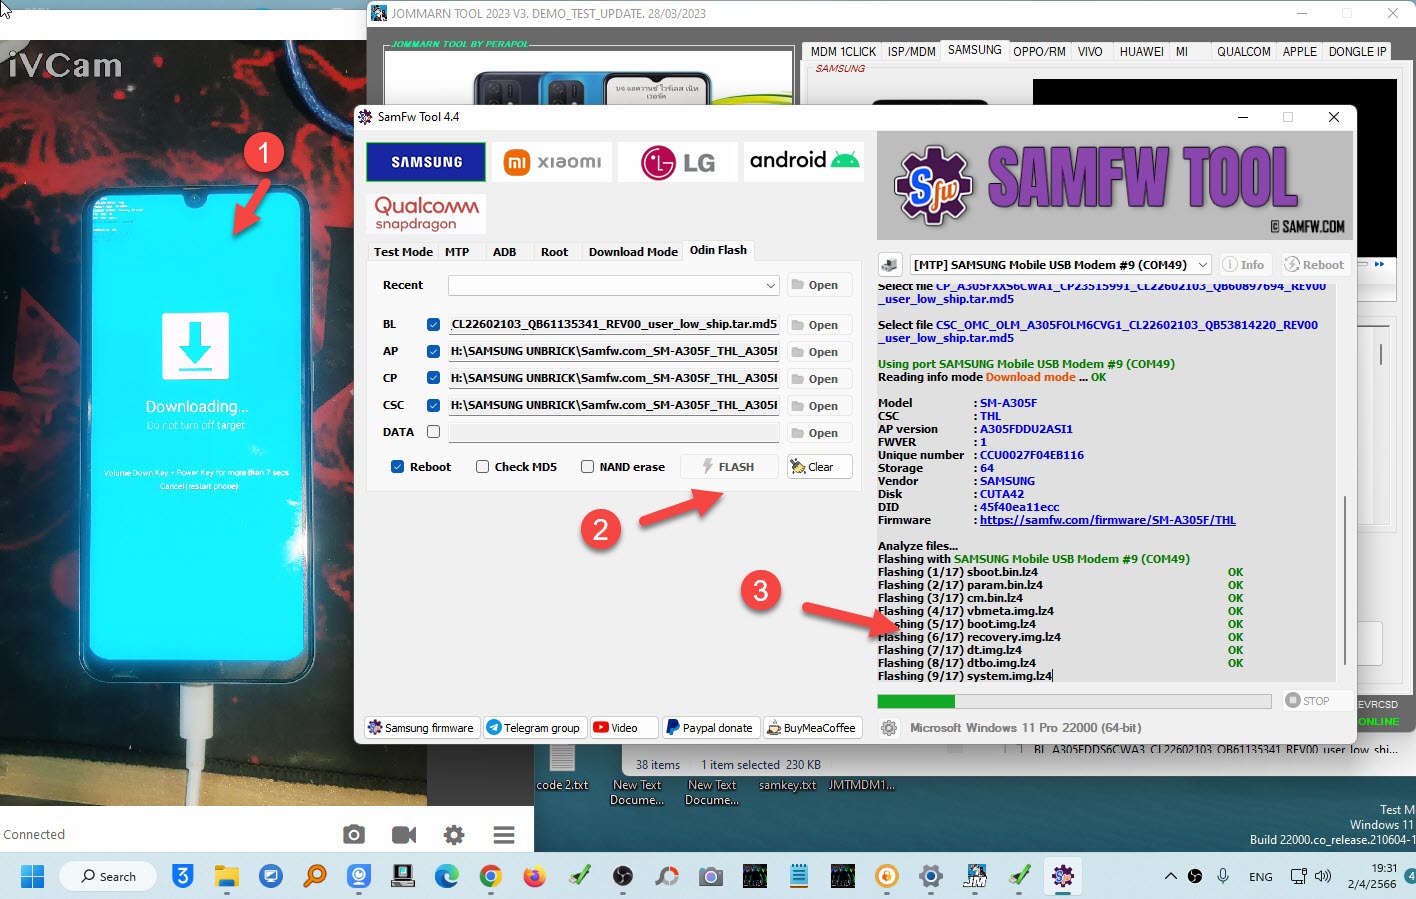
Task: Show hidden system tray icons
Action: pyautogui.click(x=1170, y=876)
